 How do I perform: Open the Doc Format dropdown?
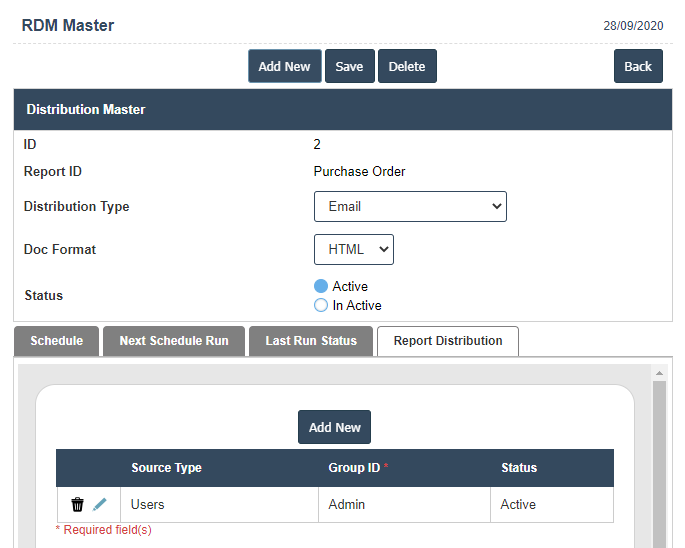coord(354,250)
